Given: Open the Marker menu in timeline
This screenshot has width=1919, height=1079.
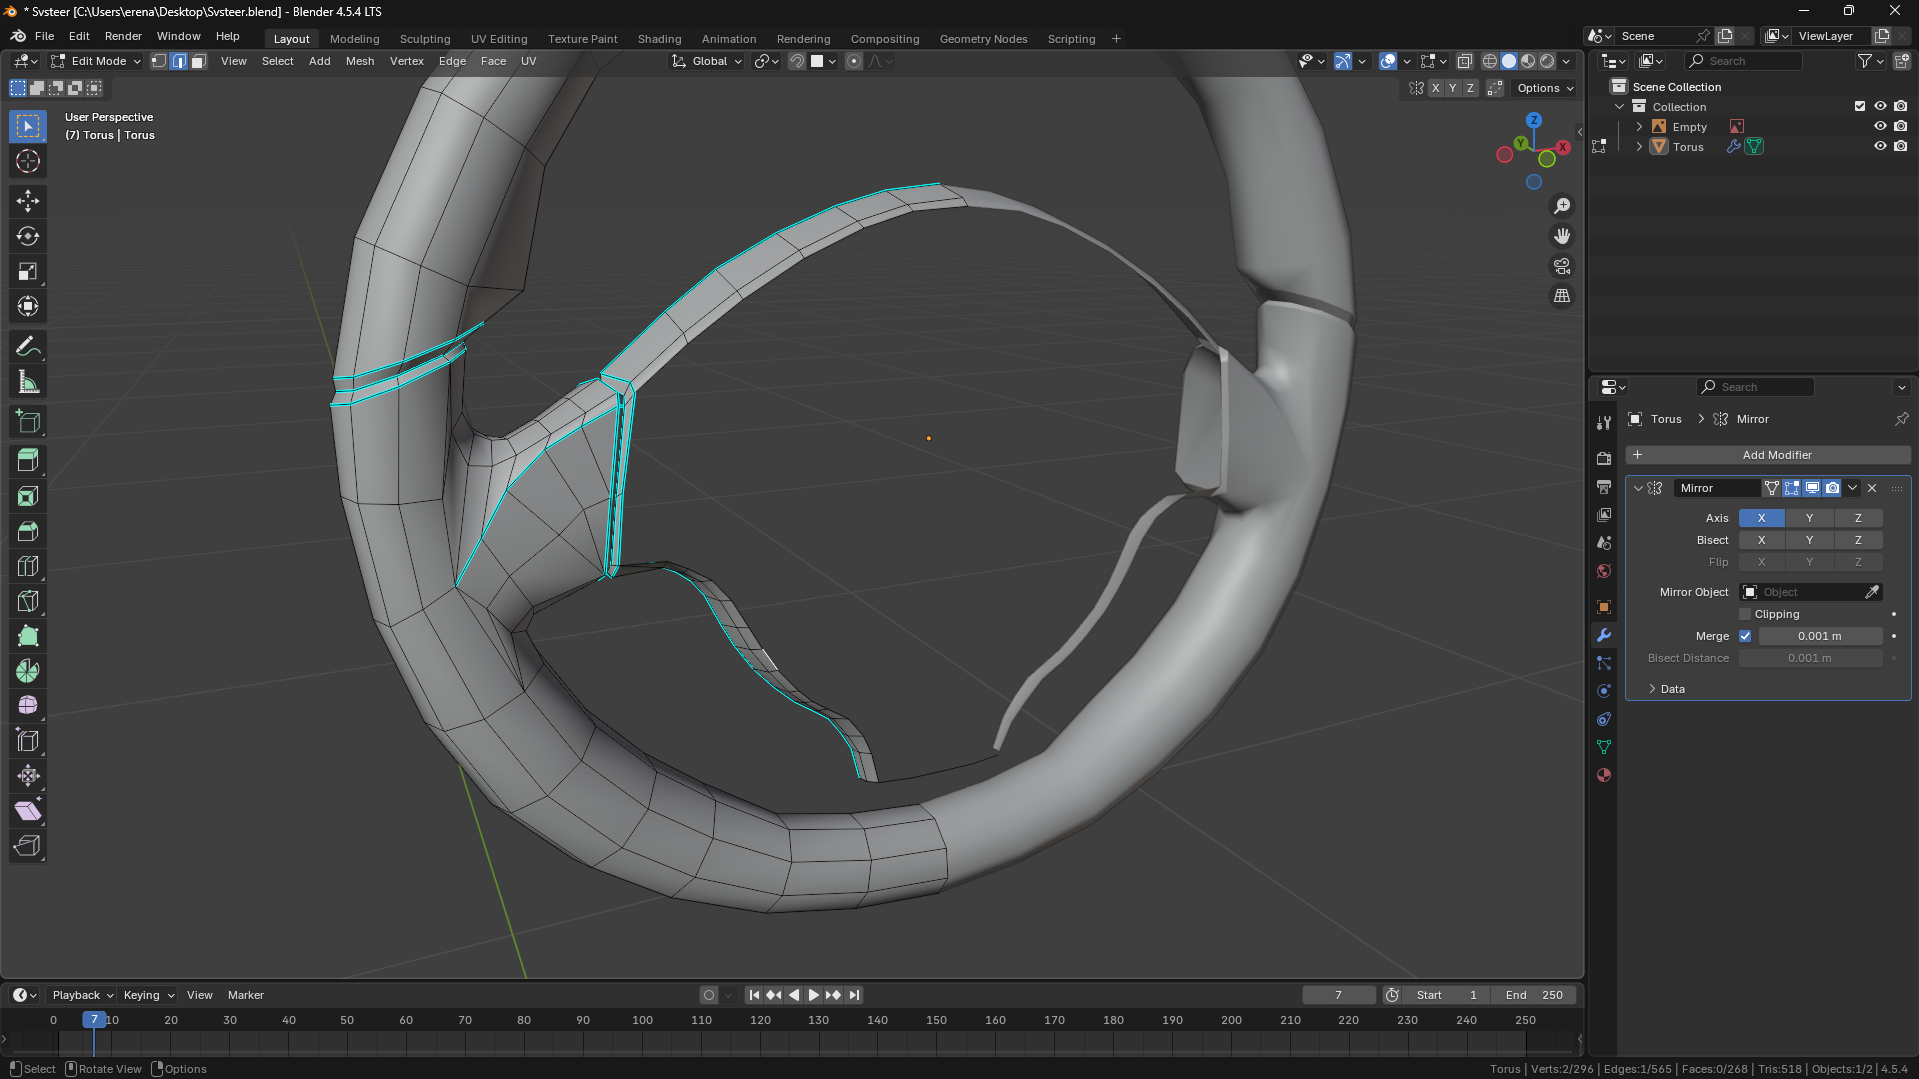Looking at the screenshot, I should pos(246,995).
